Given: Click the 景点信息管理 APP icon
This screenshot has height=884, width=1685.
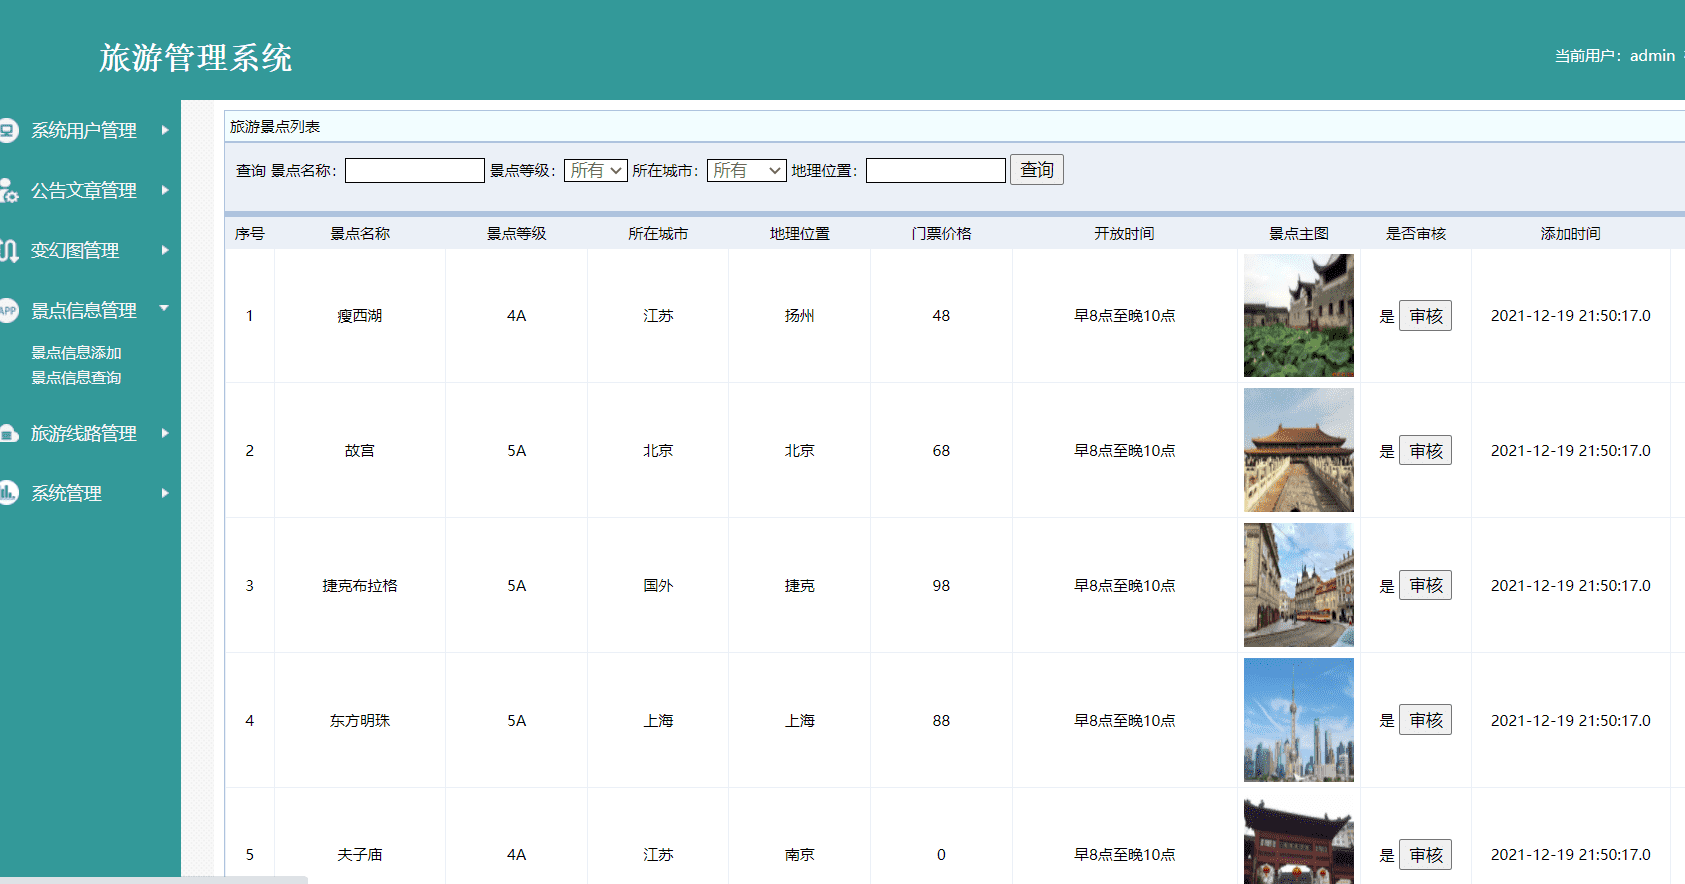Looking at the screenshot, I should tap(8, 310).
